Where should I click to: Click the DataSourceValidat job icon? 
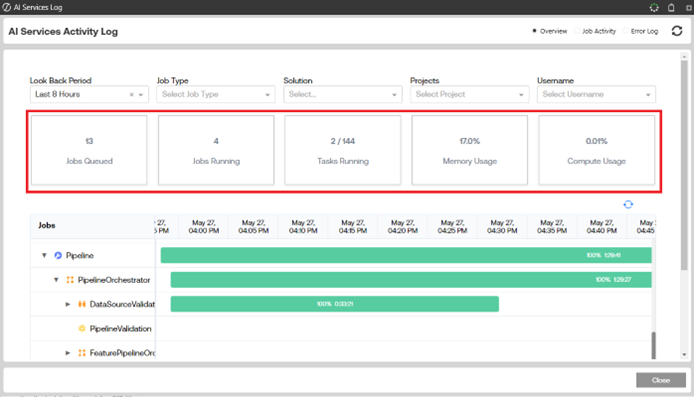point(82,304)
